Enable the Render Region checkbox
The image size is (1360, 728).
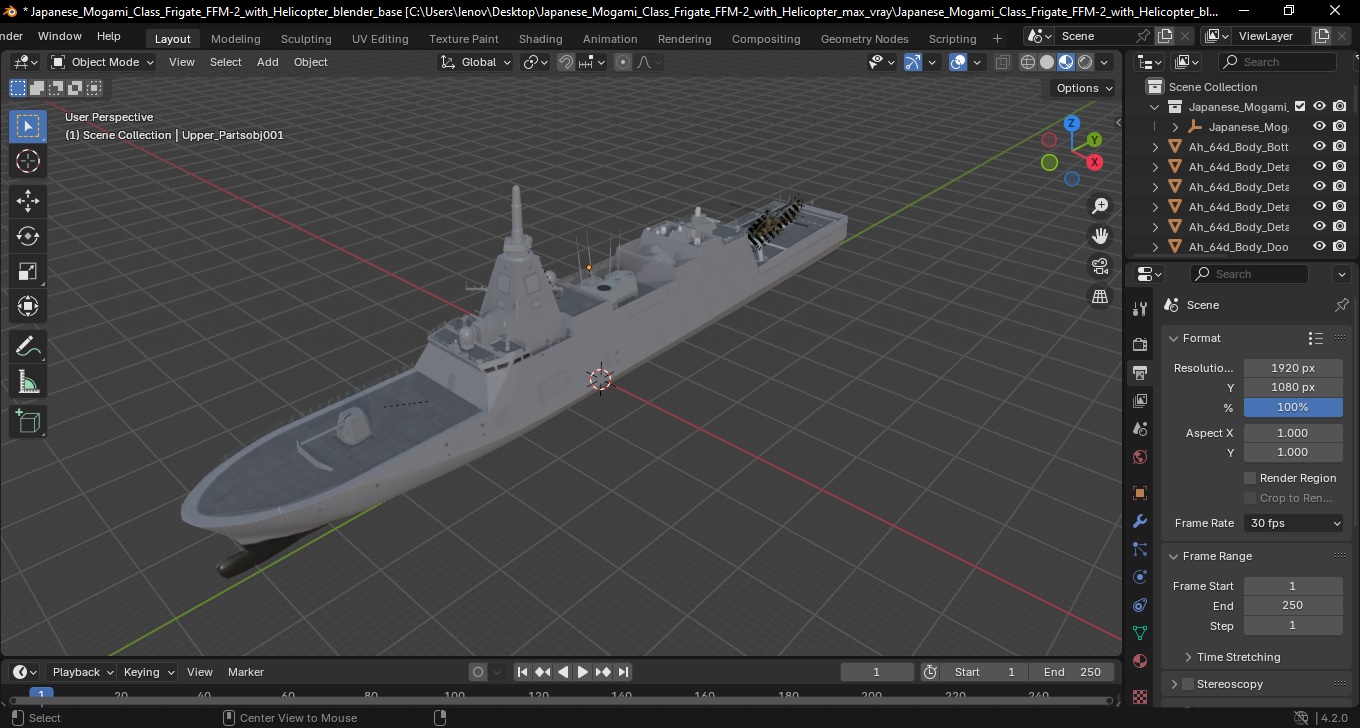[1250, 478]
